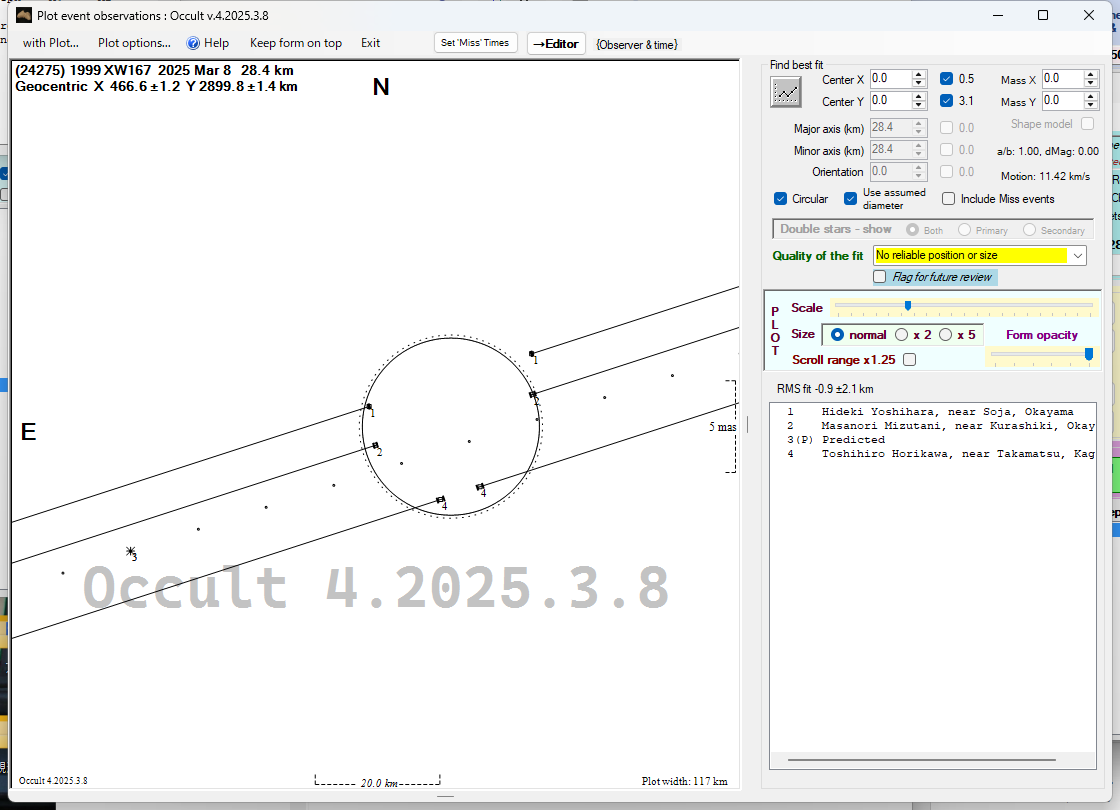1120x810 pixels.
Task: Adjust the plot Scale slider
Action: [907, 306]
